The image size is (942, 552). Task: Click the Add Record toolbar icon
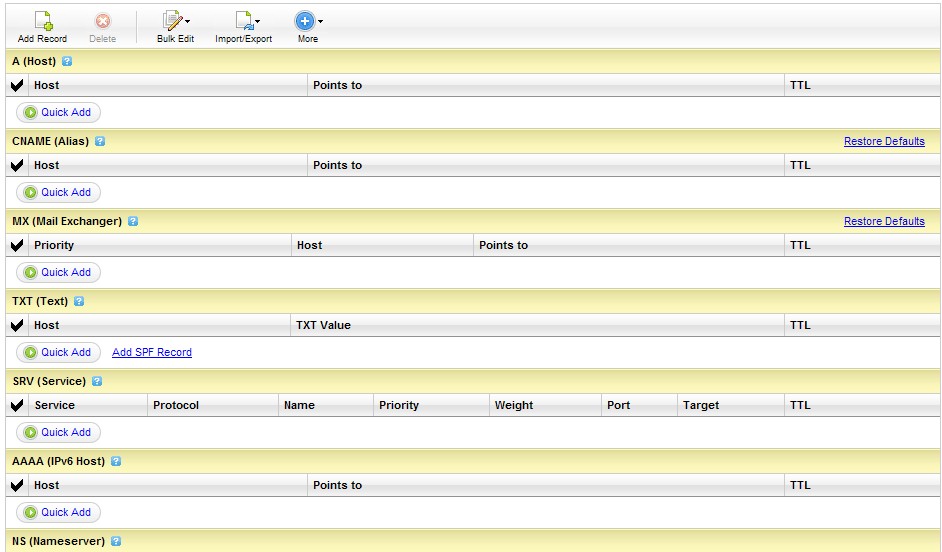43,21
